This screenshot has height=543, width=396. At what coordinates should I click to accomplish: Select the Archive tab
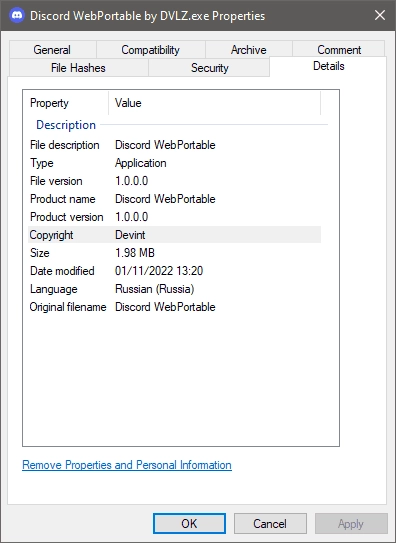click(249, 50)
